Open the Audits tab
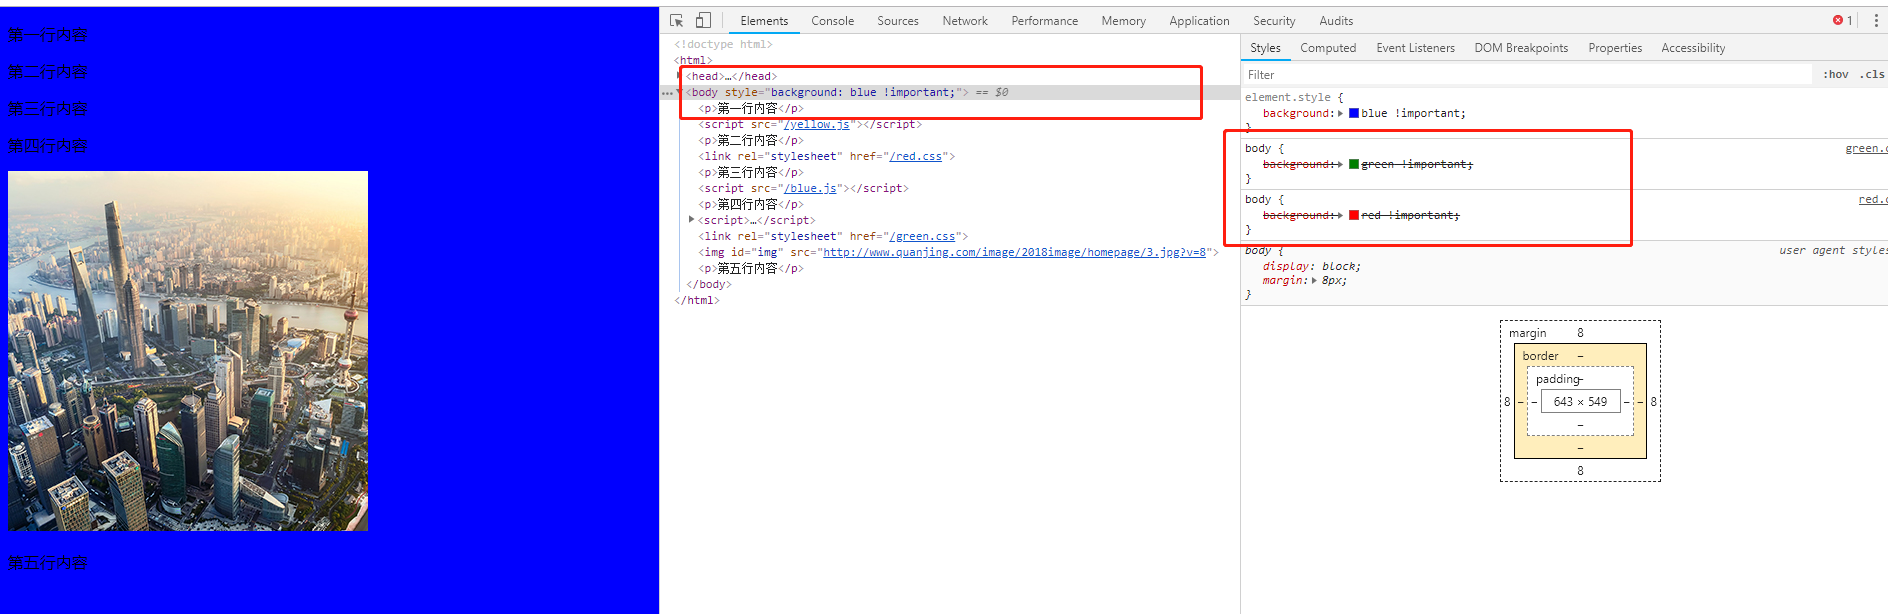Image resolution: width=1888 pixels, height=614 pixels. coord(1336,21)
